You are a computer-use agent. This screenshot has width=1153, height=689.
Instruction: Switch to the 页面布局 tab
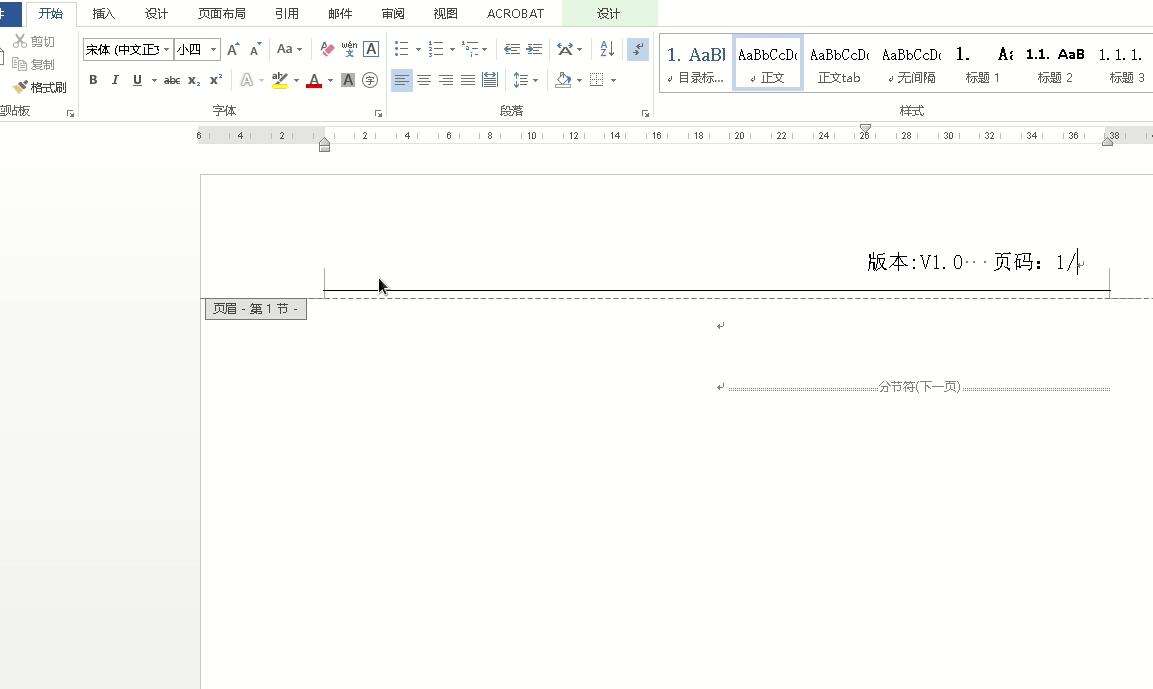coord(222,13)
